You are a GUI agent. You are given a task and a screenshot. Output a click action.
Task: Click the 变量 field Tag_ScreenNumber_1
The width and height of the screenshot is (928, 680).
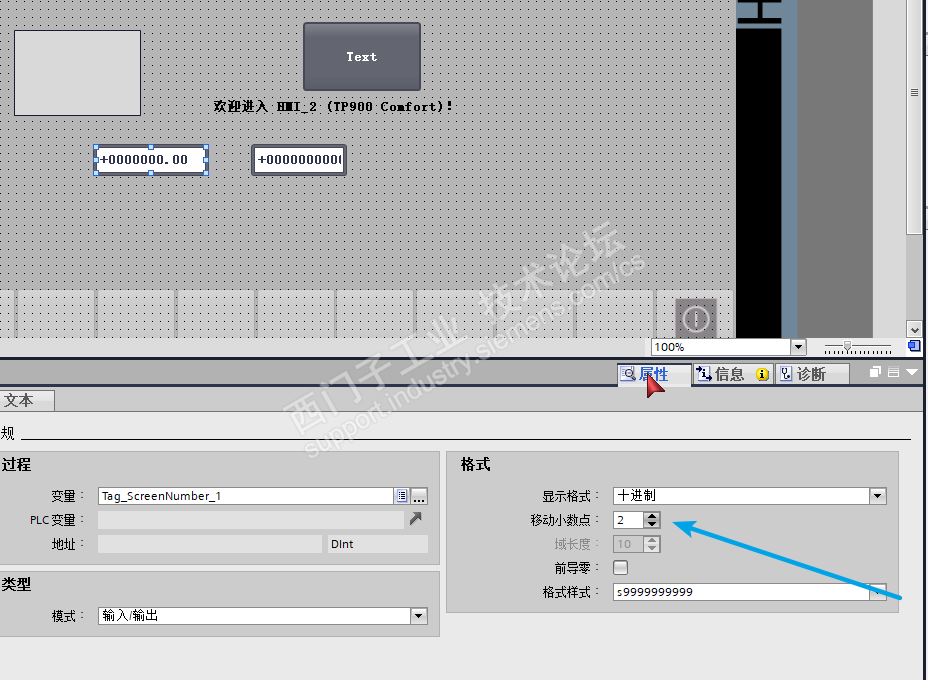click(x=246, y=496)
